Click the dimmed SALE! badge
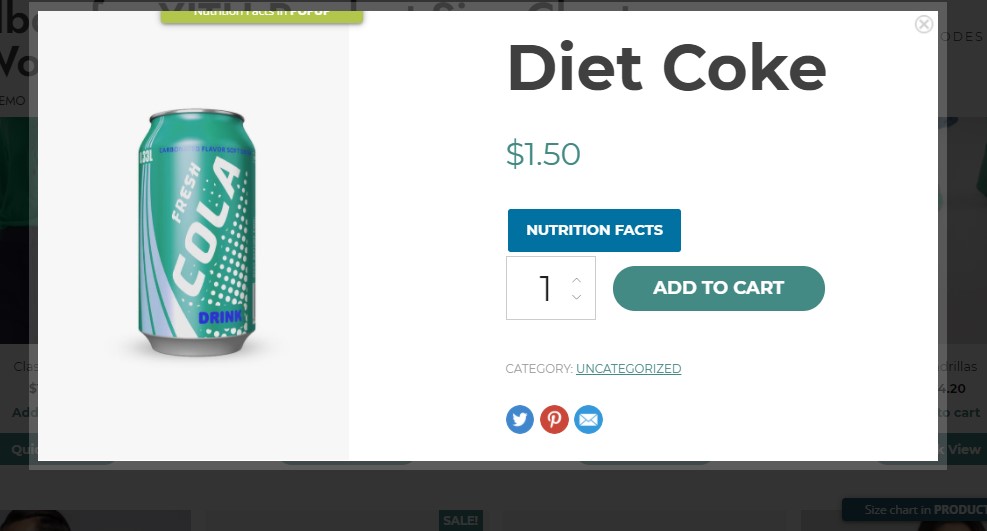This screenshot has height=531, width=987. pyautogui.click(x=461, y=520)
